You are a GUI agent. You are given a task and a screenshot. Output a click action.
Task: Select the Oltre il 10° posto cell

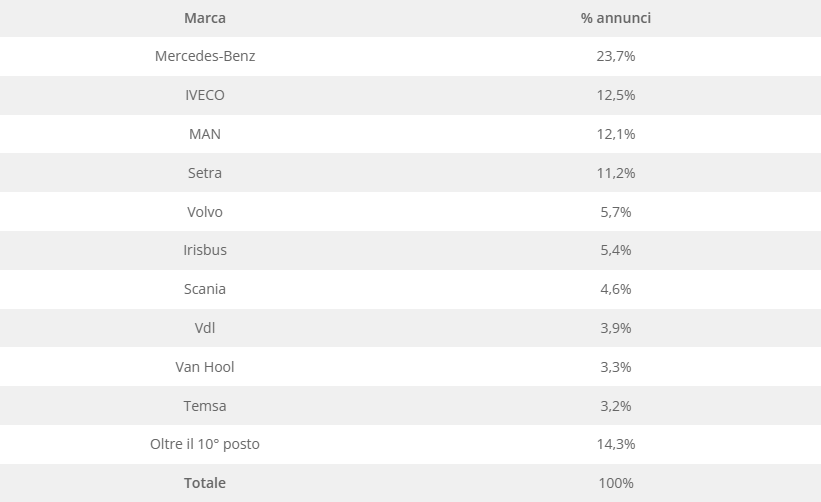click(205, 444)
